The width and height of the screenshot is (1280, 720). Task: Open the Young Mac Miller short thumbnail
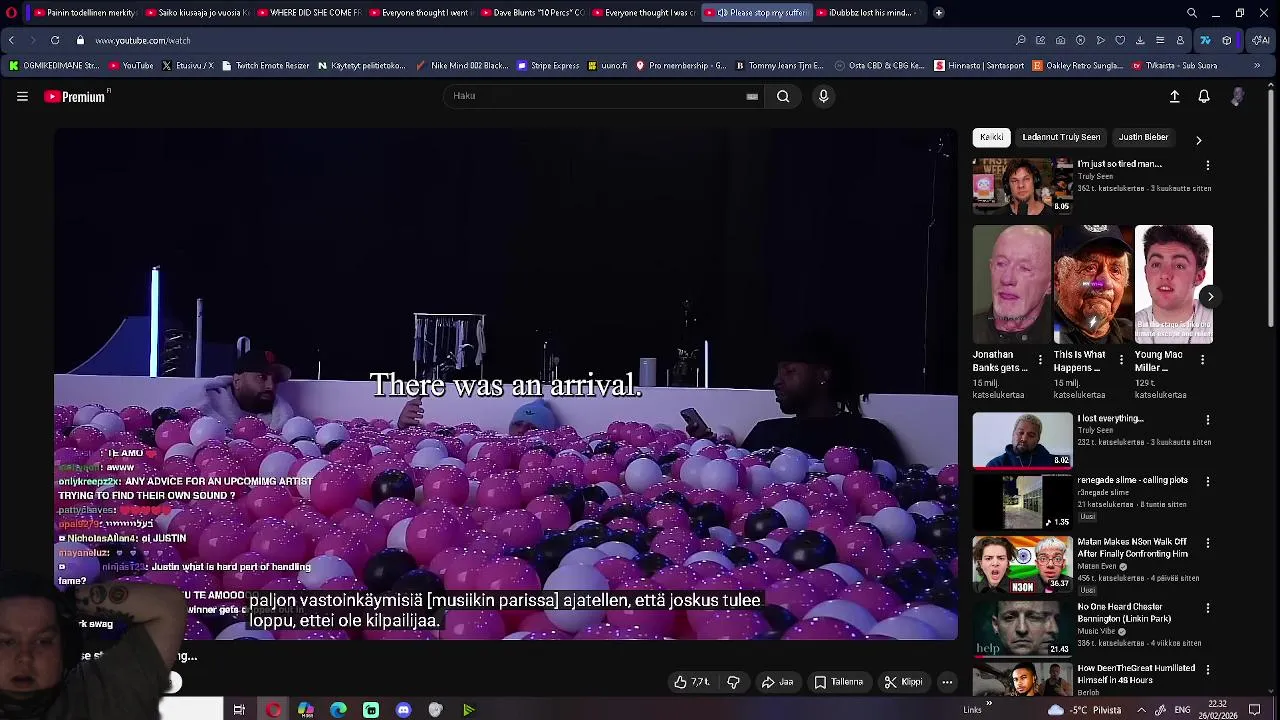pos(1174,284)
